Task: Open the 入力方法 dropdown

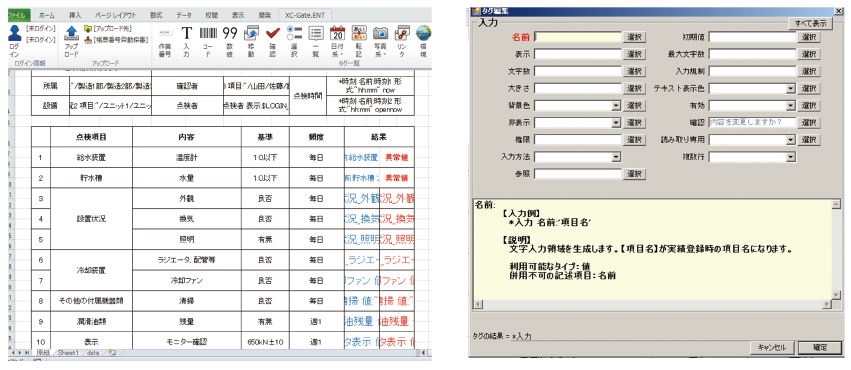Action: click(x=616, y=157)
